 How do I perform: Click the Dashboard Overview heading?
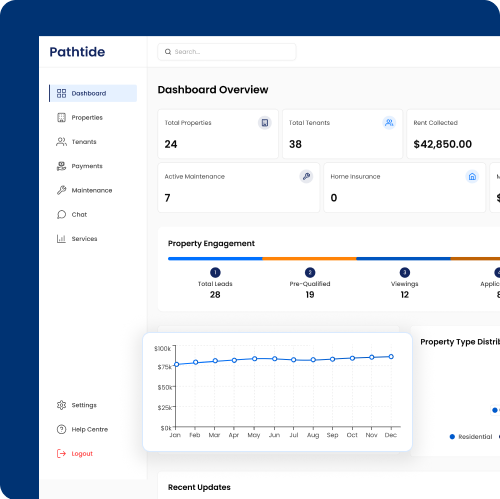pyautogui.click(x=213, y=90)
